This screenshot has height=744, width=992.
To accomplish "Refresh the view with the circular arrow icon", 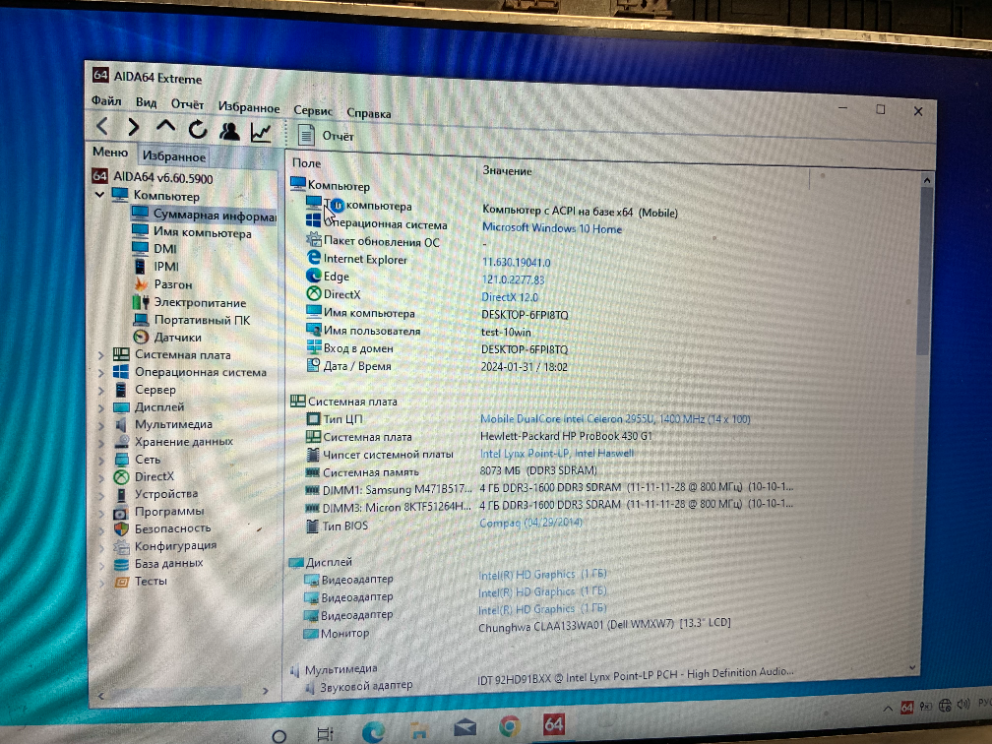I will tap(197, 129).
